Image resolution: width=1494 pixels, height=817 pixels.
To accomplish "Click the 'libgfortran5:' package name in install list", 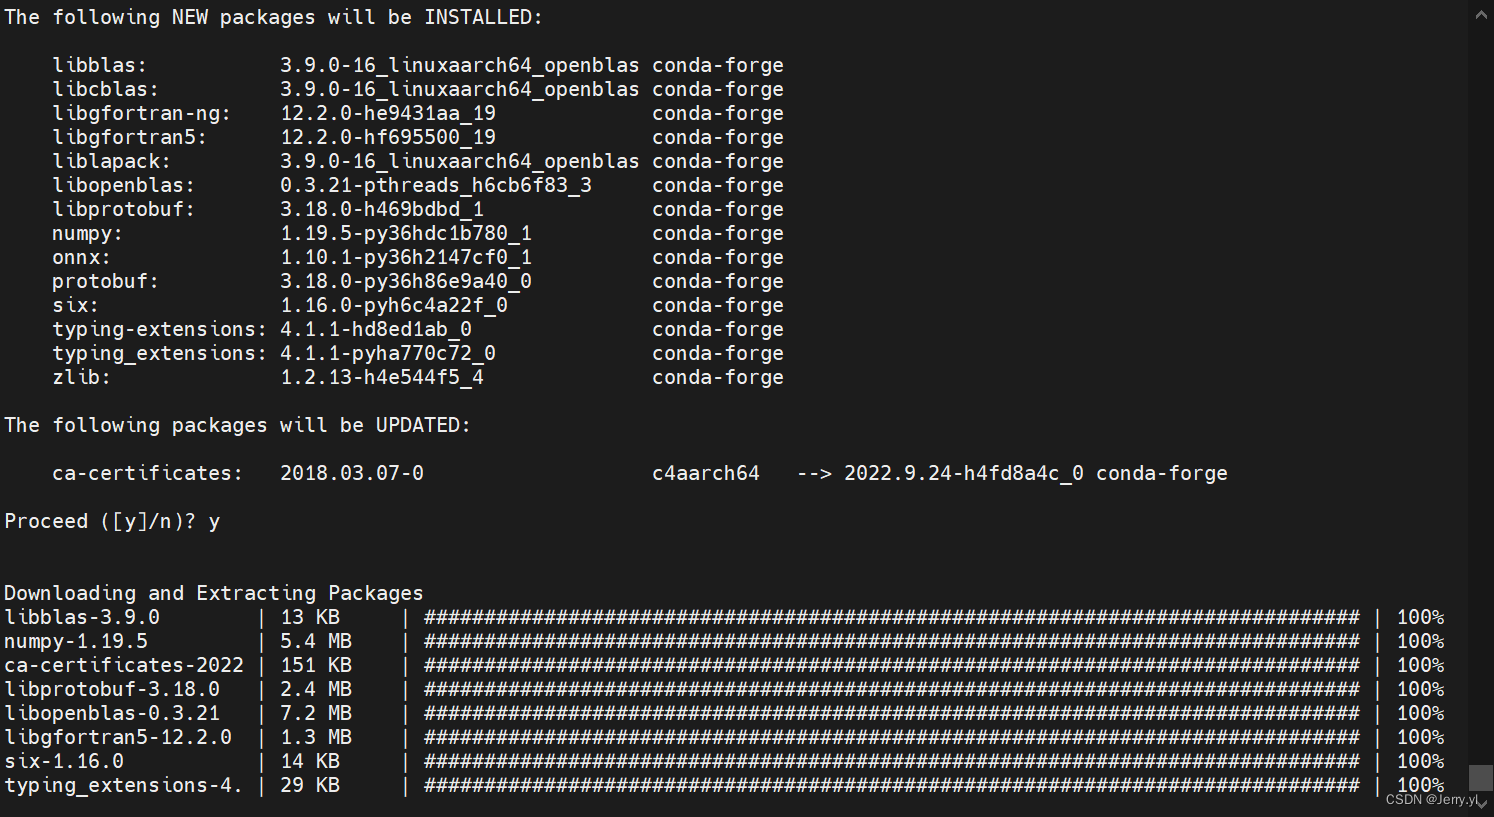I will click(x=130, y=138).
